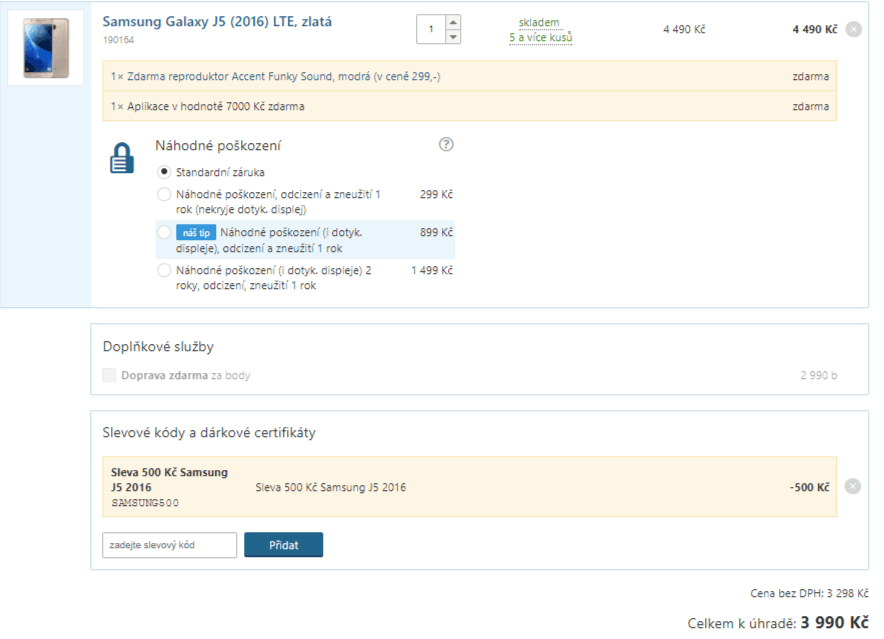Click free Accent Funky Sound speaker row

(x=470, y=76)
